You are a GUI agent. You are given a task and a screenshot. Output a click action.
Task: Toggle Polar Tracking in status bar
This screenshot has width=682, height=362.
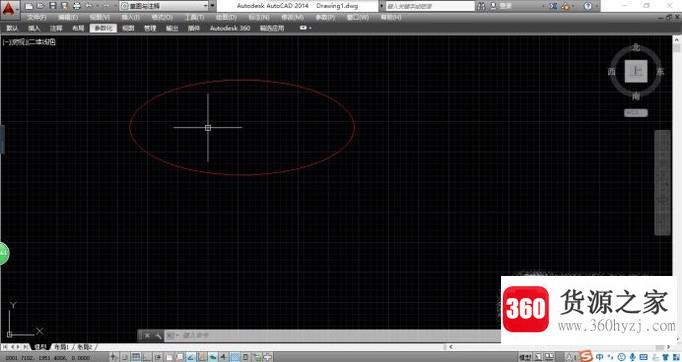point(158,357)
